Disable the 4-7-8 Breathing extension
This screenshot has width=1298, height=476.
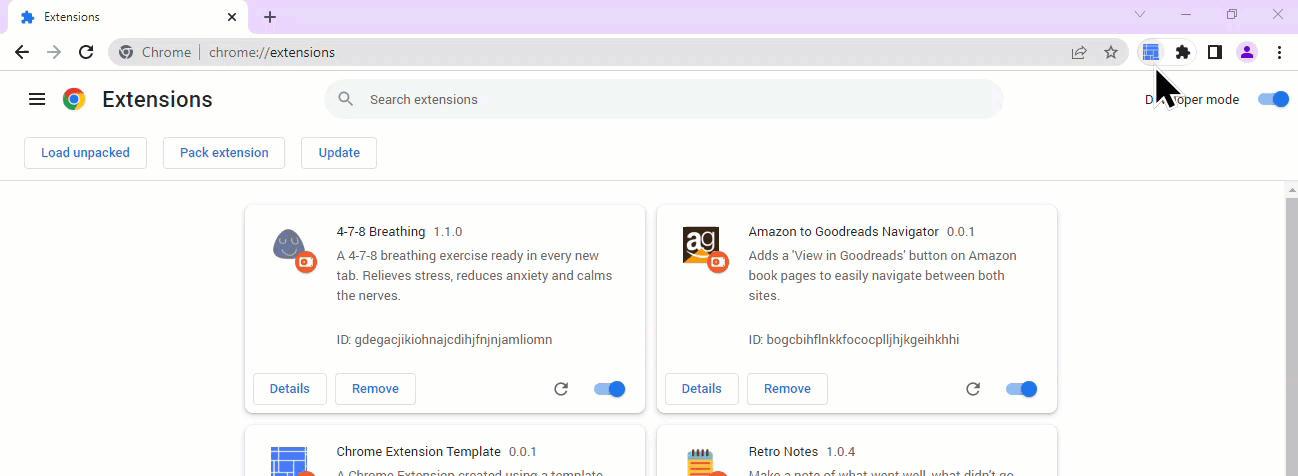point(609,389)
